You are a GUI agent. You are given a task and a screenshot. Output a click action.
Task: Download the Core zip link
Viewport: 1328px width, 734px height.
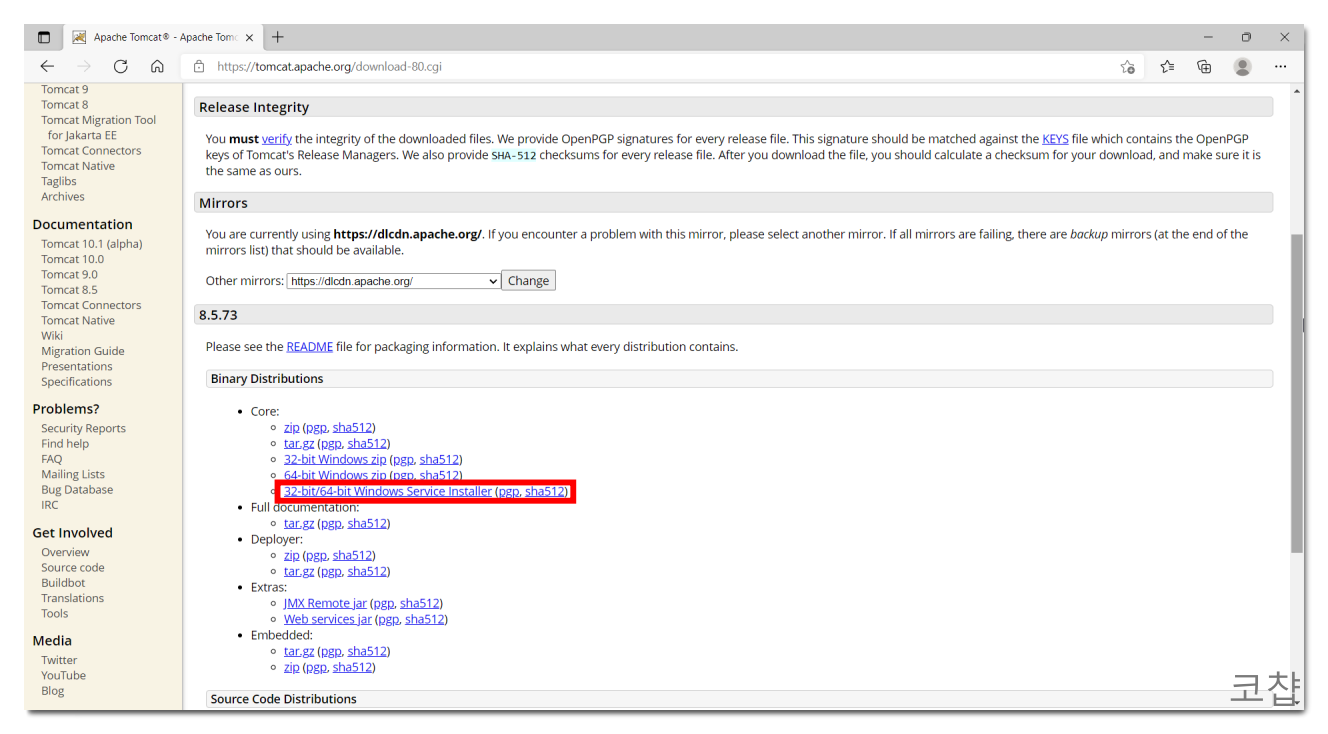[x=292, y=427]
